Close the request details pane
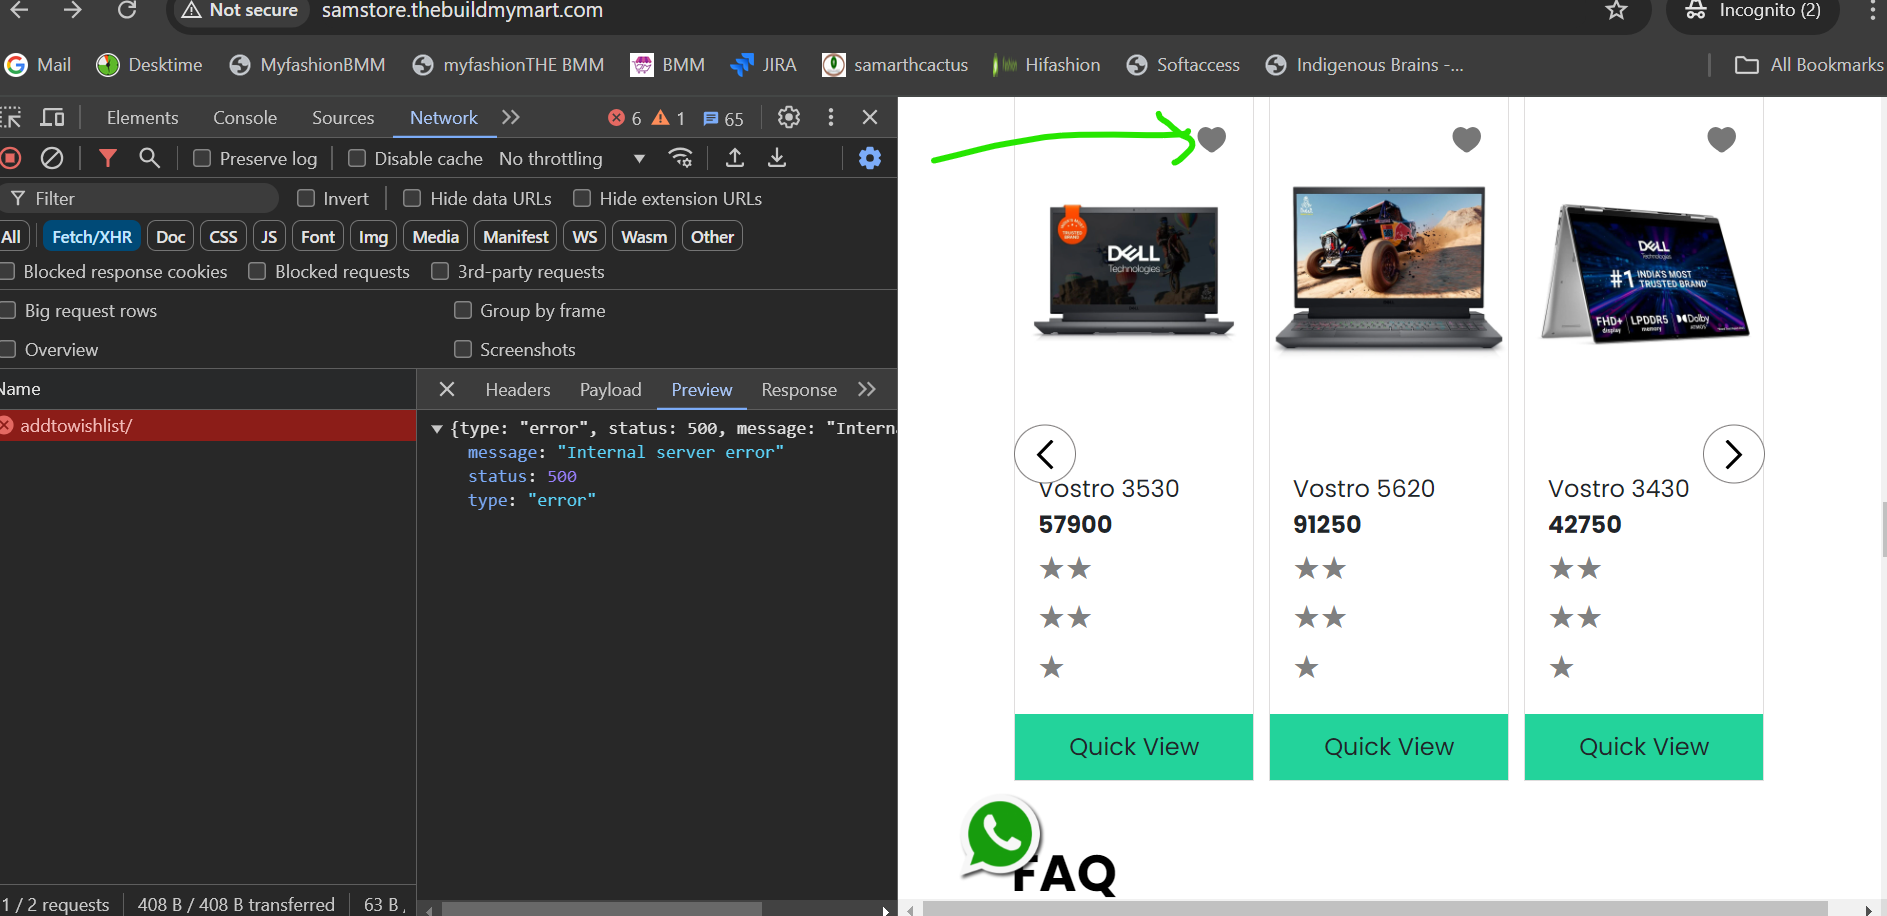Viewport: 1887px width, 916px height. click(447, 389)
